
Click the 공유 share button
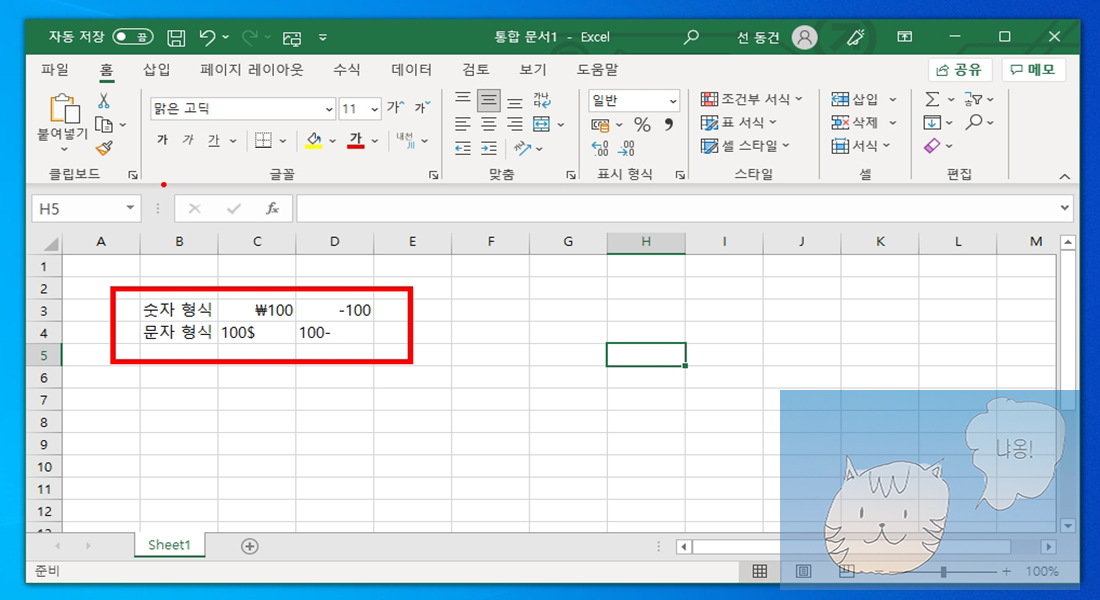960,69
